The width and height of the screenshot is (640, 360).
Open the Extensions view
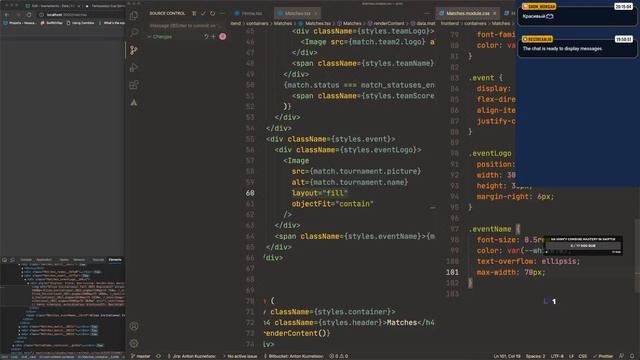[x=134, y=85]
